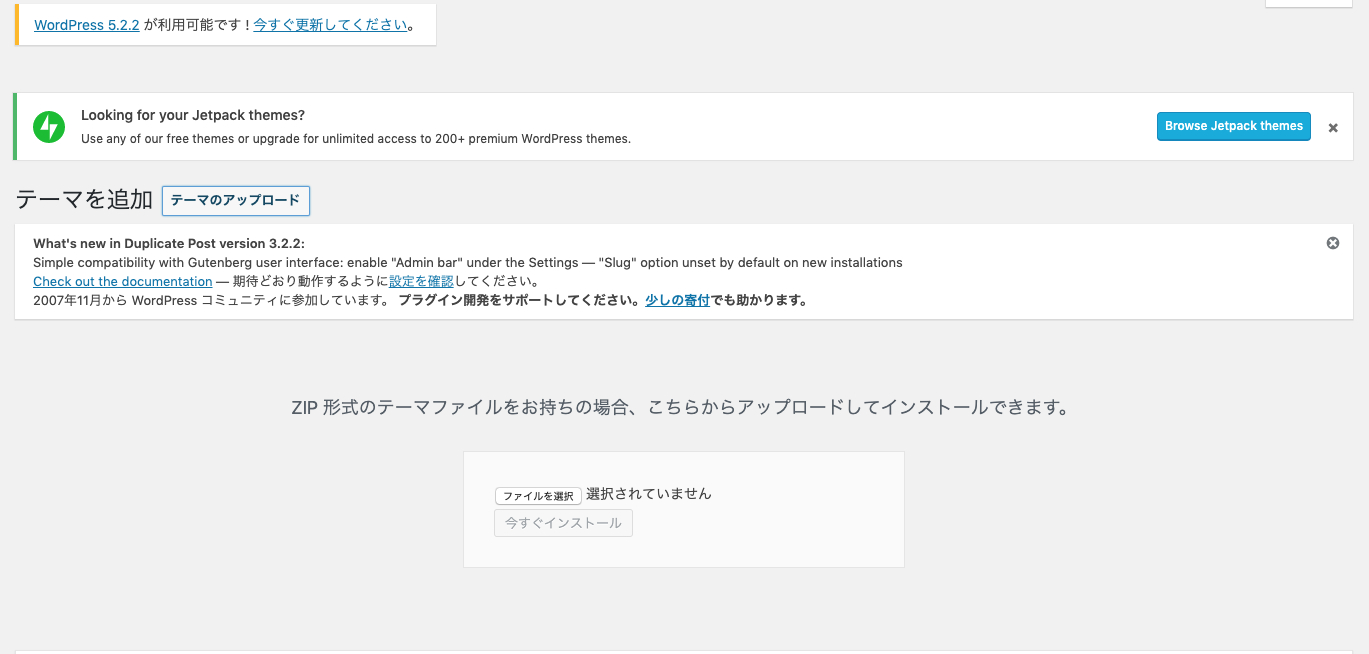Click the テーマを追加 page heading

point(84,200)
